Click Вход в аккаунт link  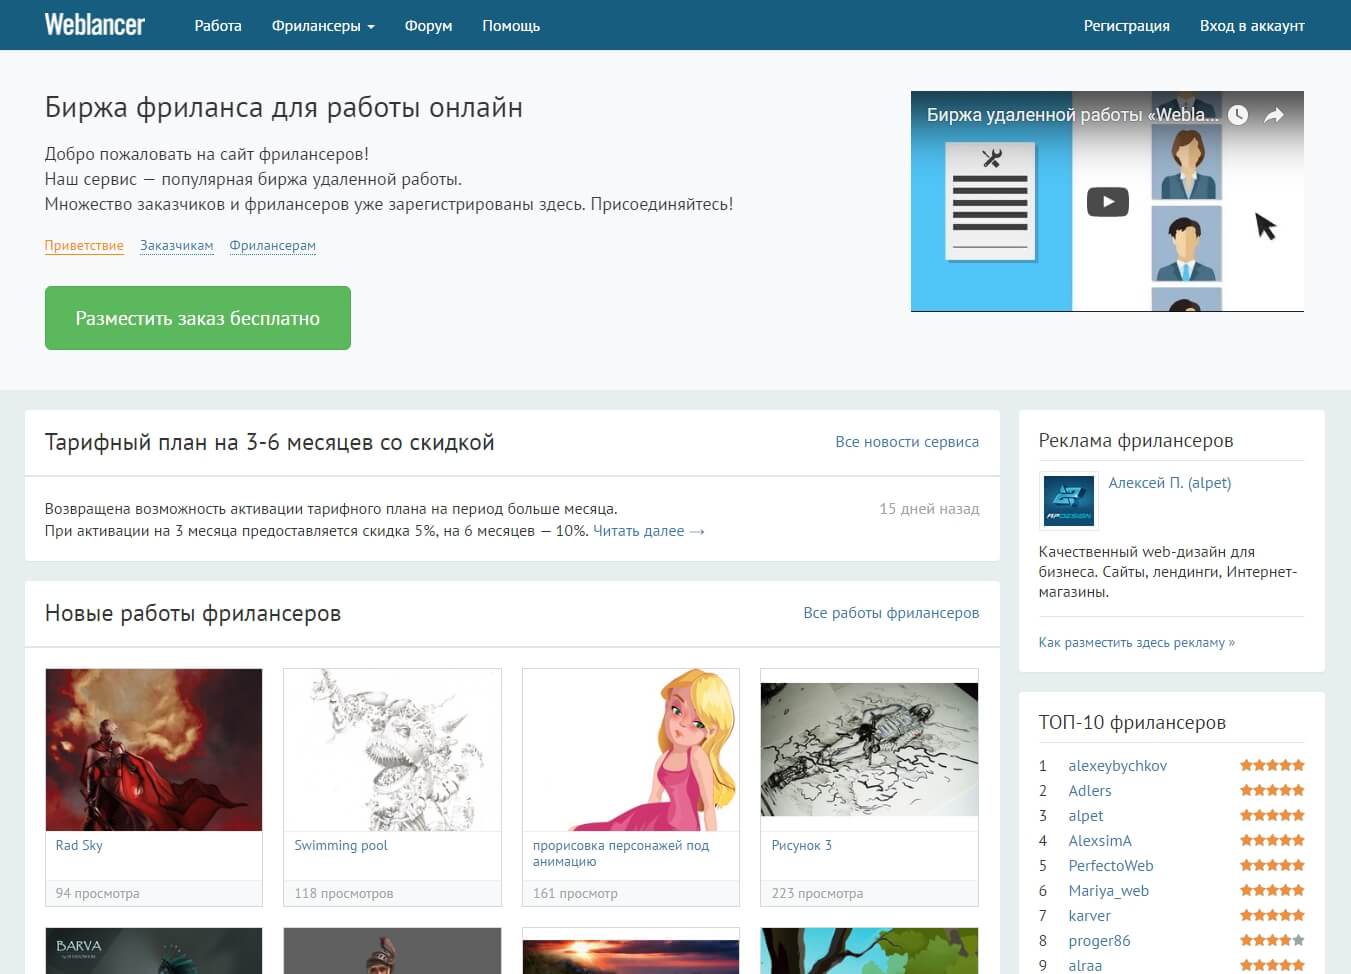pyautogui.click(x=1252, y=26)
